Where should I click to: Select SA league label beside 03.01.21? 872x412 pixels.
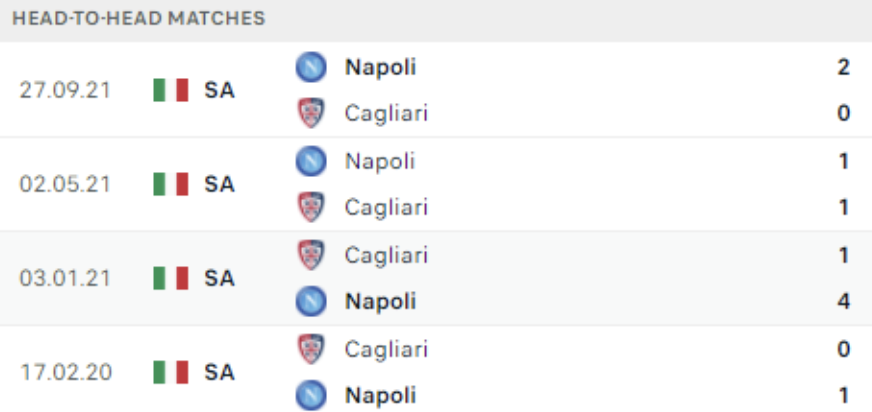point(219,278)
